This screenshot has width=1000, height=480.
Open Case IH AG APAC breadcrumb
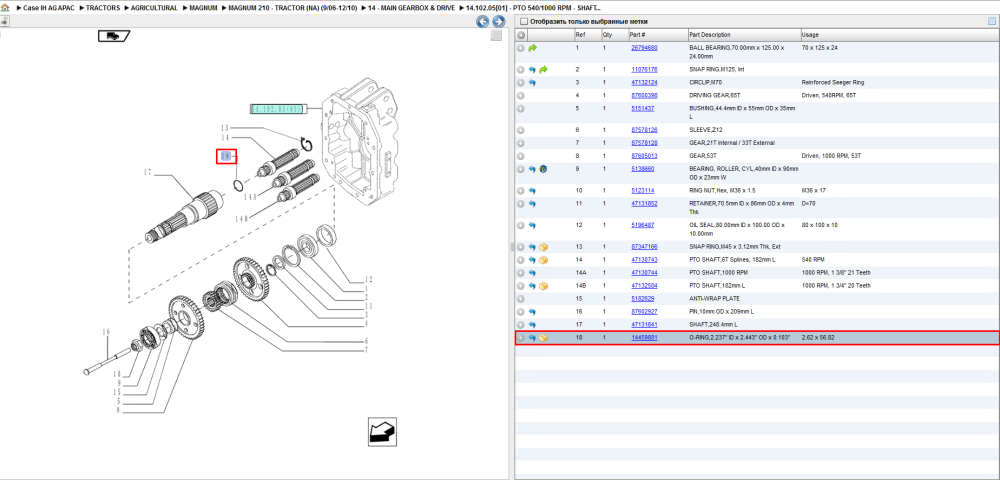[x=47, y=8]
